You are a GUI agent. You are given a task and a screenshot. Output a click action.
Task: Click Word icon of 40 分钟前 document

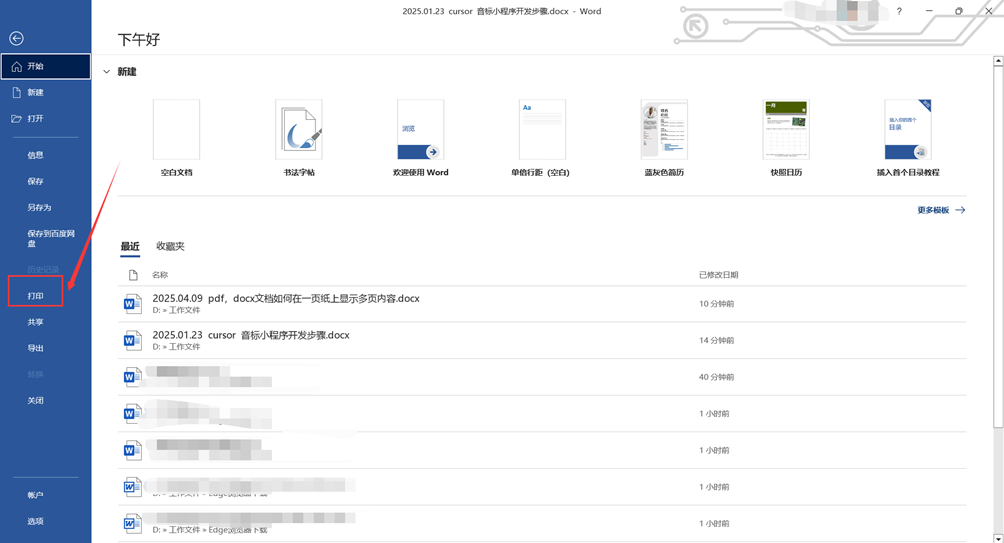(x=132, y=377)
